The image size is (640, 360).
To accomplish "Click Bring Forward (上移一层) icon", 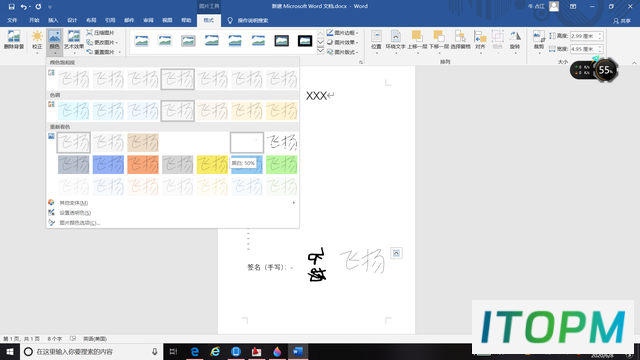I will [417, 40].
